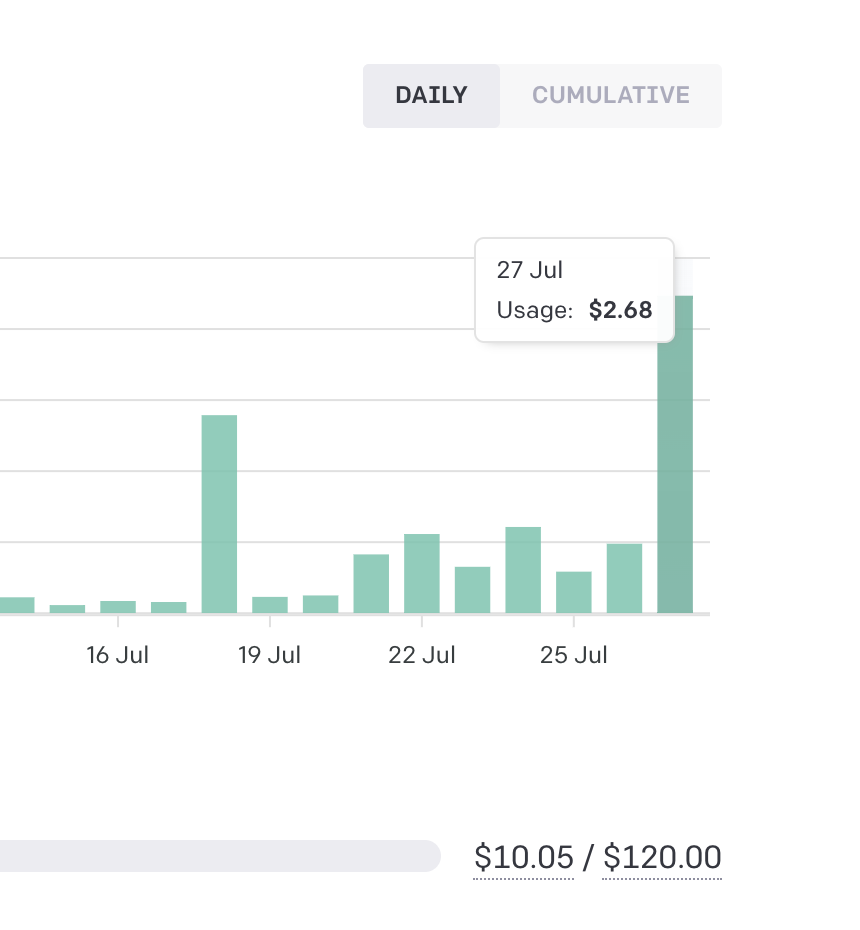Select the 19 Jul usage bar
This screenshot has width=860, height=930.
pyautogui.click(x=270, y=605)
